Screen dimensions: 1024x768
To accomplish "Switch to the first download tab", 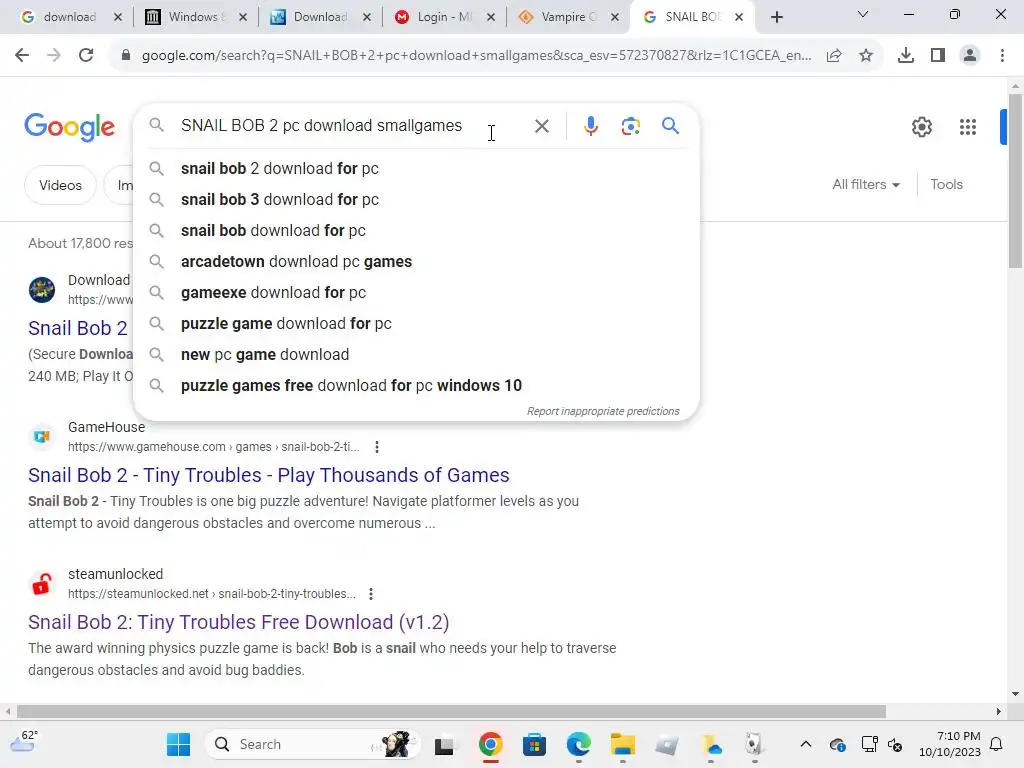I will 69,17.
